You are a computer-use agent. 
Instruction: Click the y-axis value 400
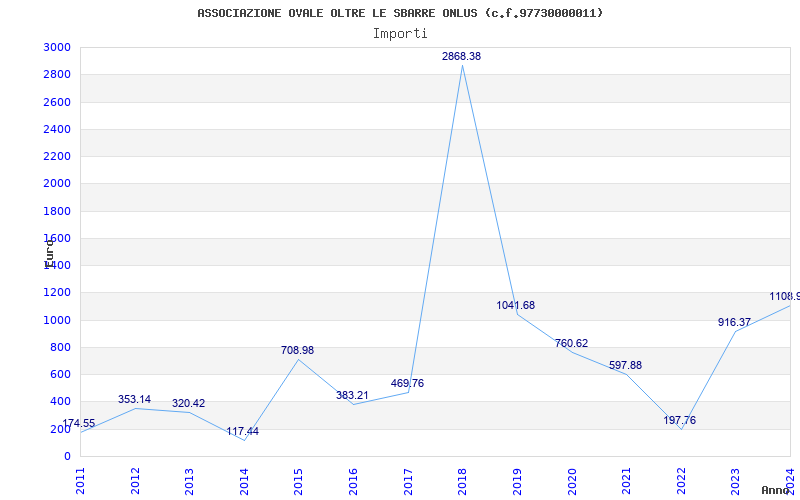(60, 402)
